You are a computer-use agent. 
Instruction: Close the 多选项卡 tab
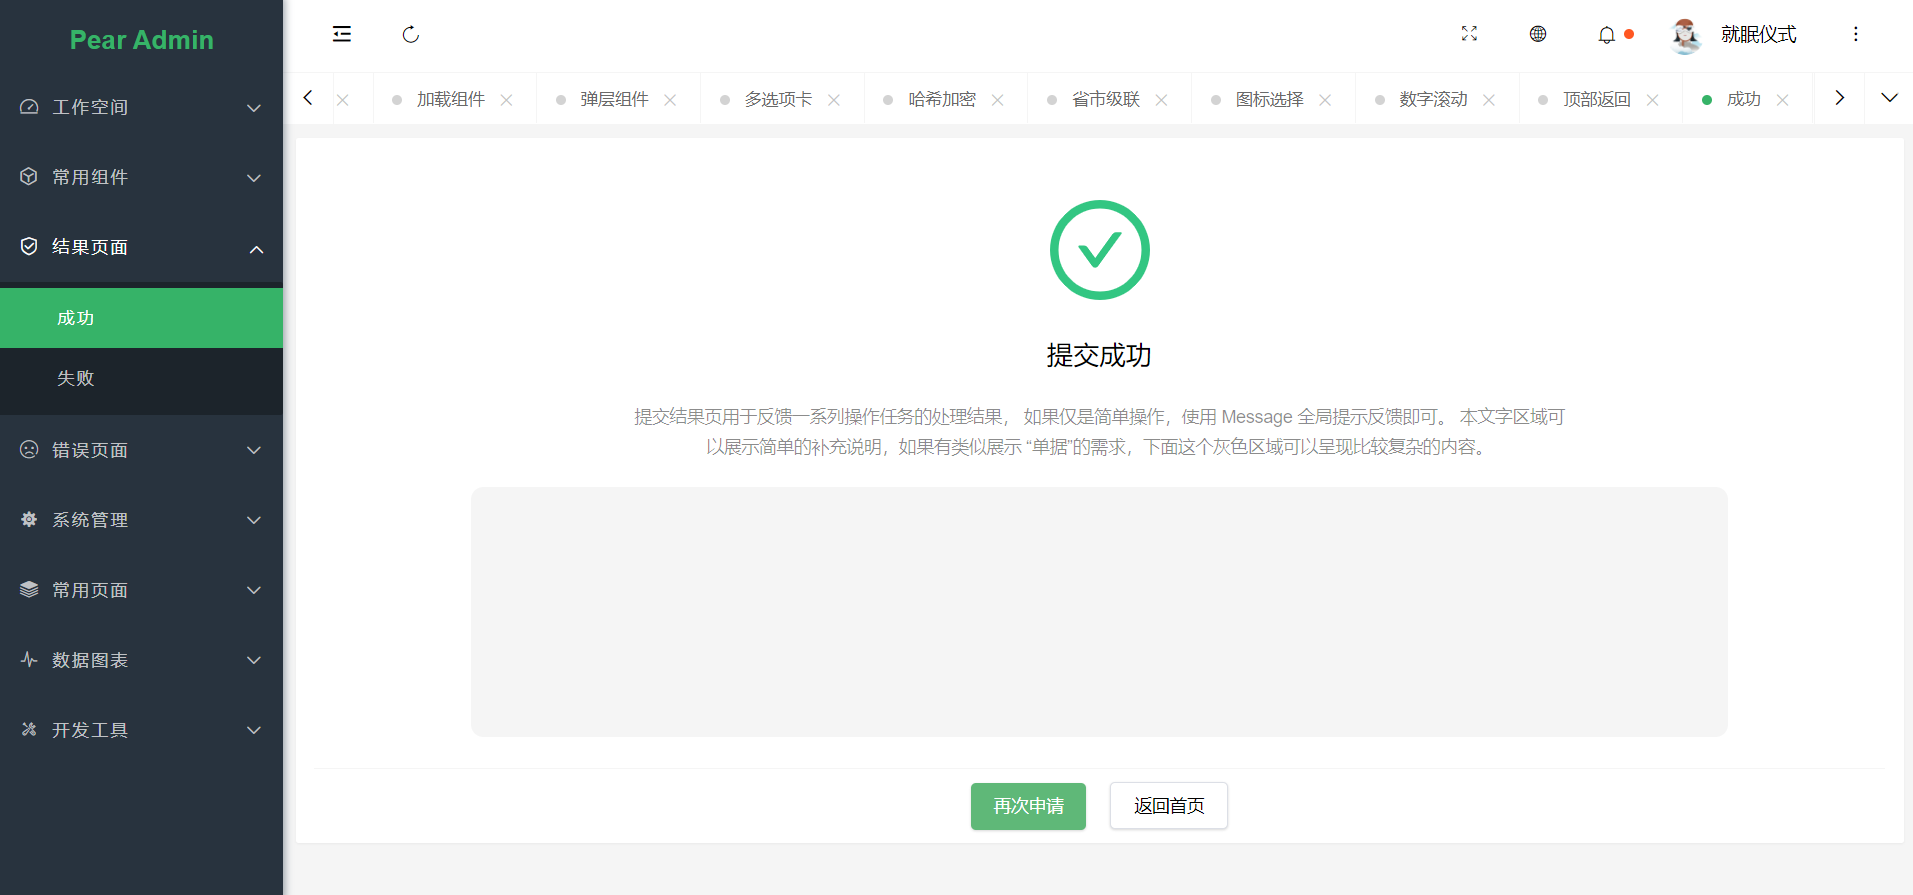pos(834,100)
